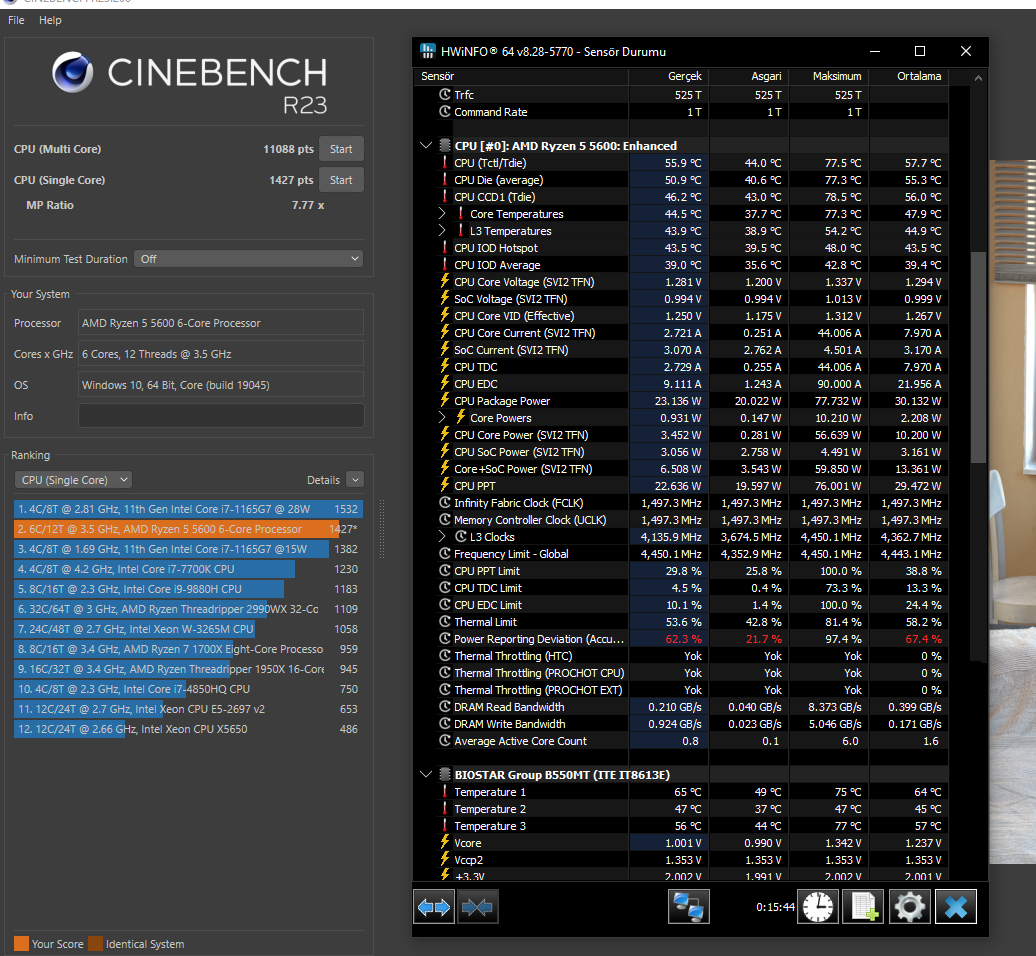
Task: Click the Processor name field
Action: 221,322
